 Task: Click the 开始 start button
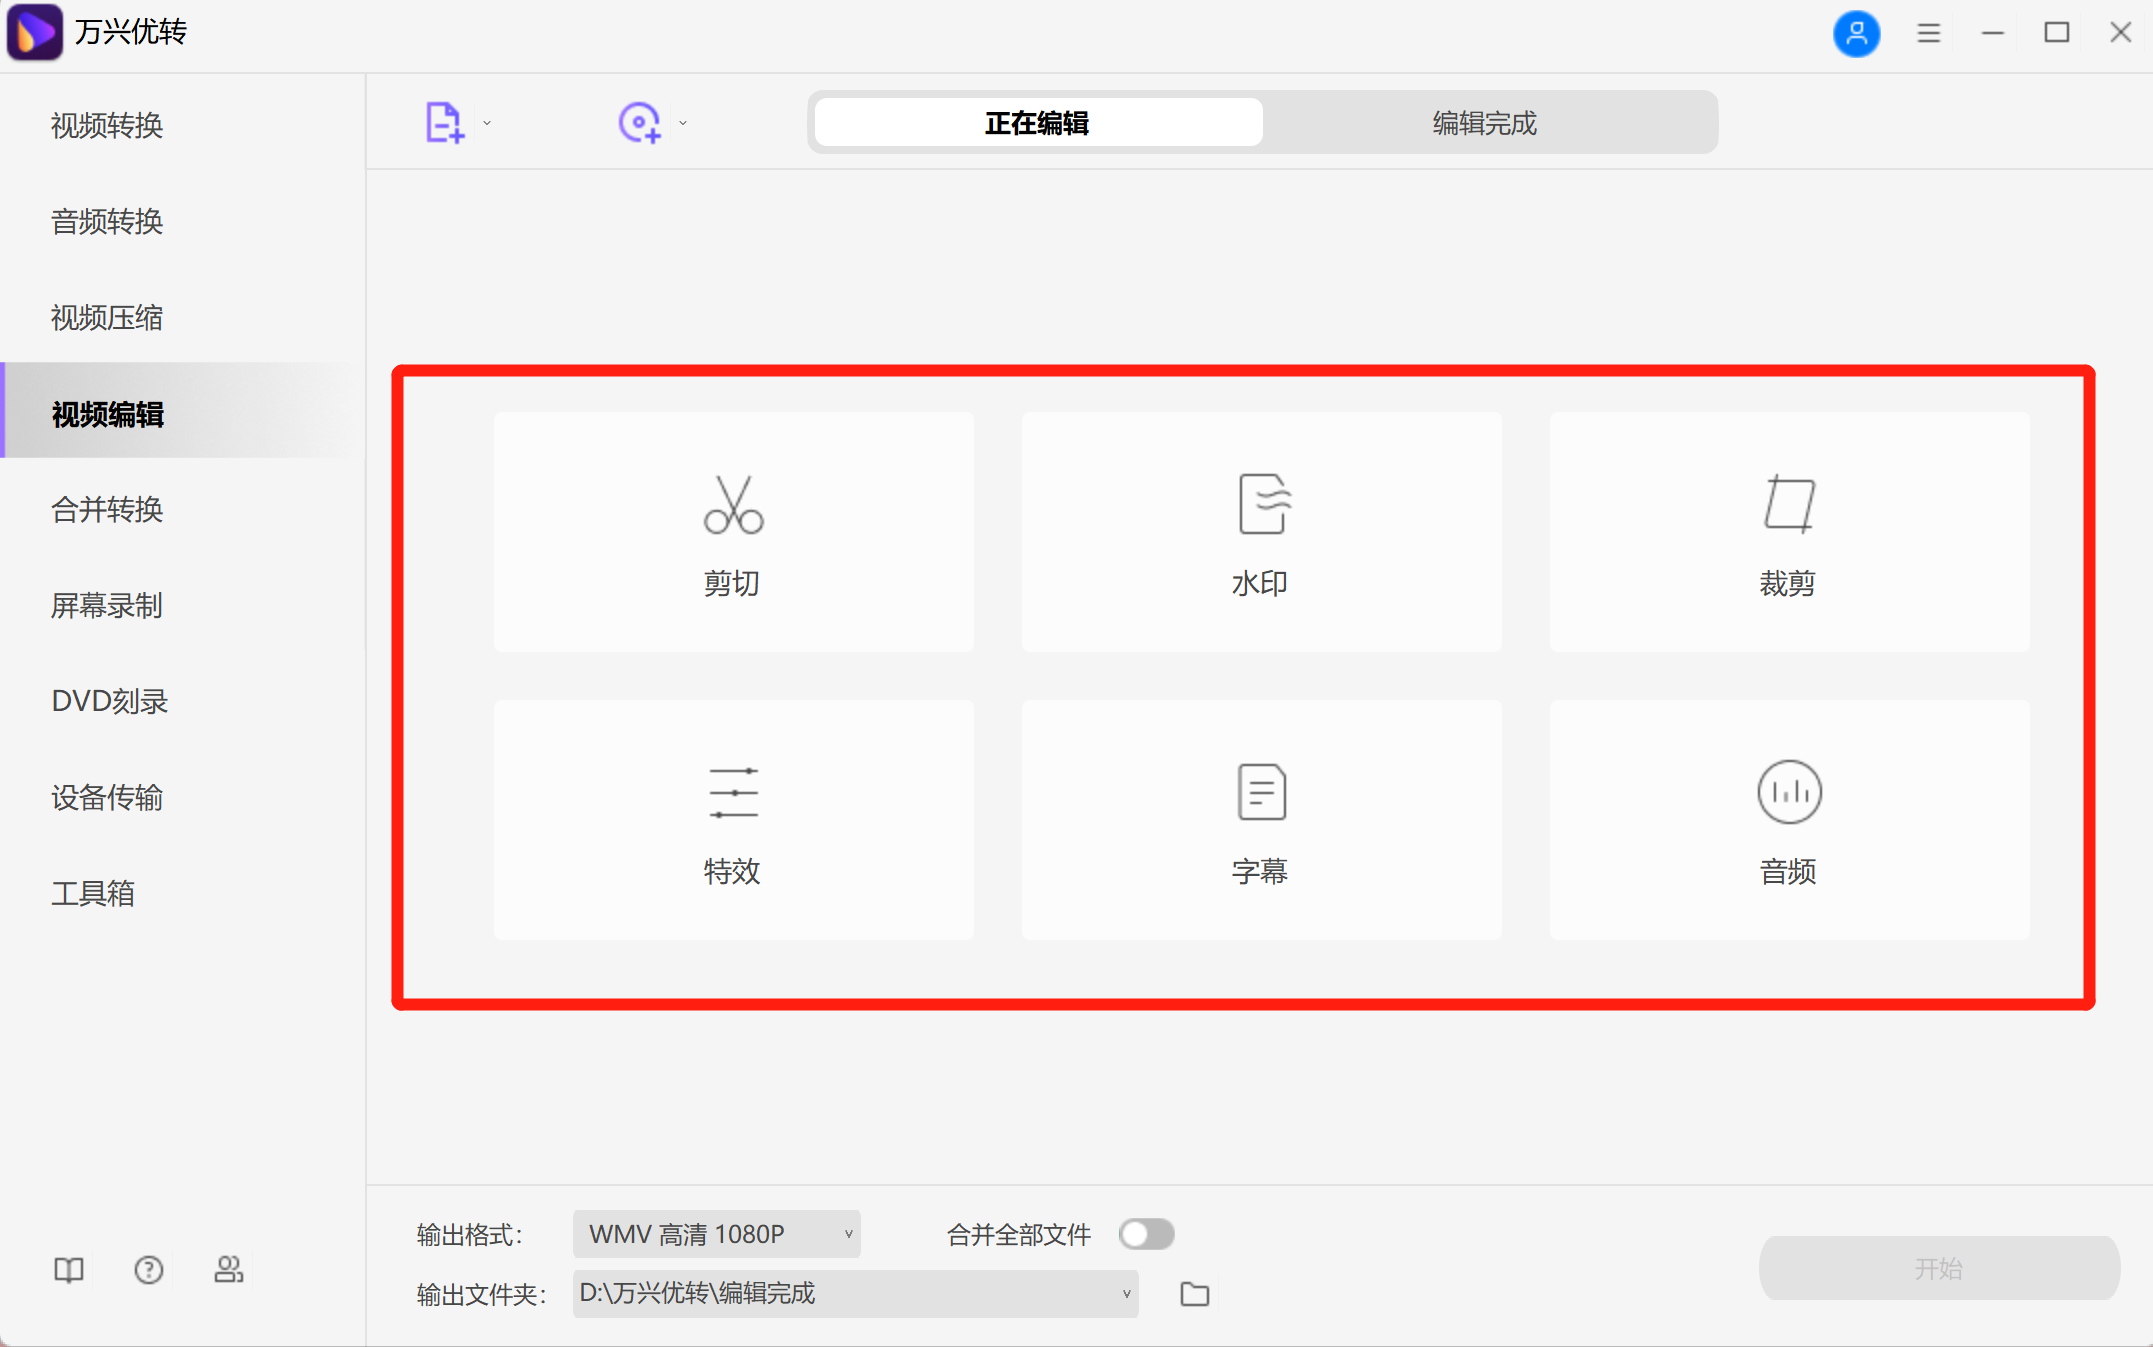coord(1938,1268)
